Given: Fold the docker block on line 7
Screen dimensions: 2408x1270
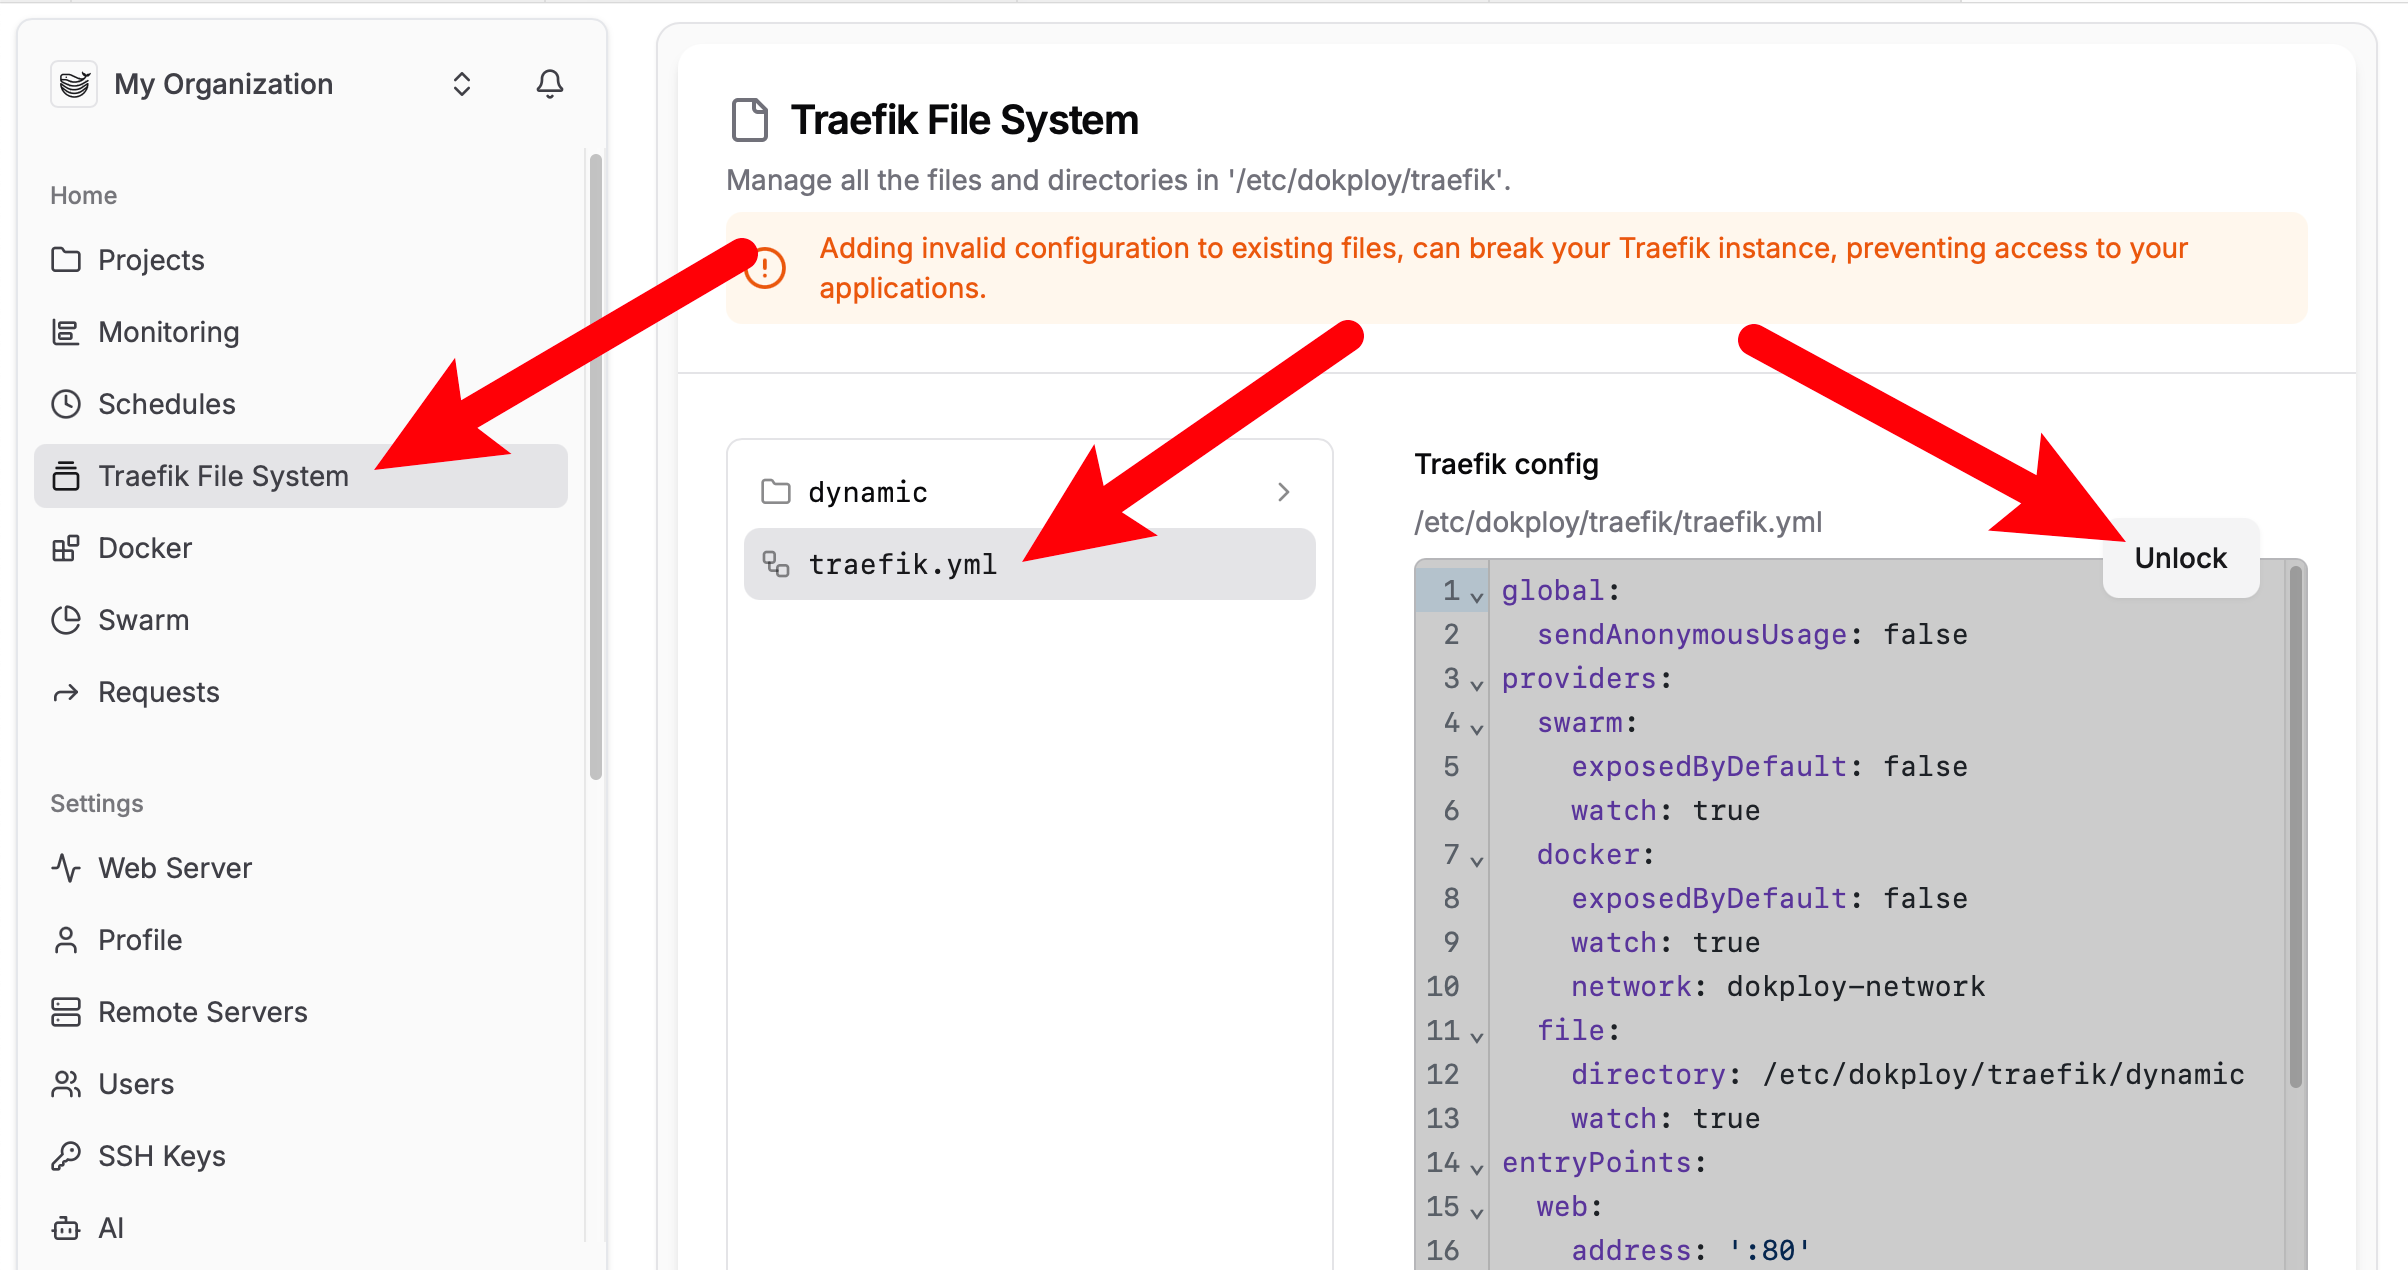Looking at the screenshot, I should [x=1476, y=860].
